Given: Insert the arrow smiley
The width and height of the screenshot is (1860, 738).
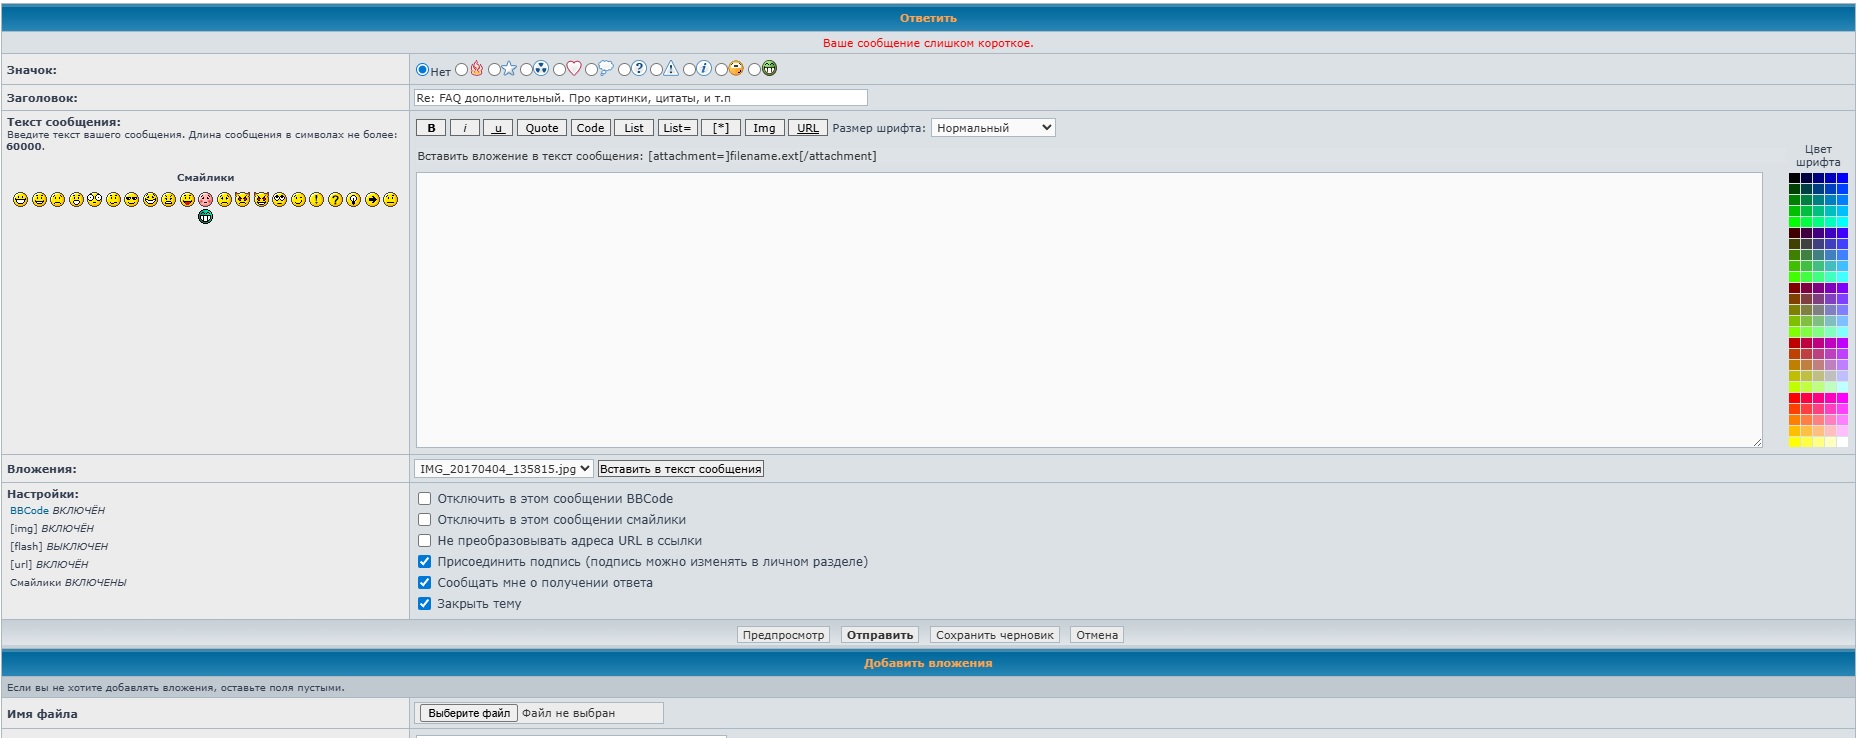Looking at the screenshot, I should (x=372, y=200).
